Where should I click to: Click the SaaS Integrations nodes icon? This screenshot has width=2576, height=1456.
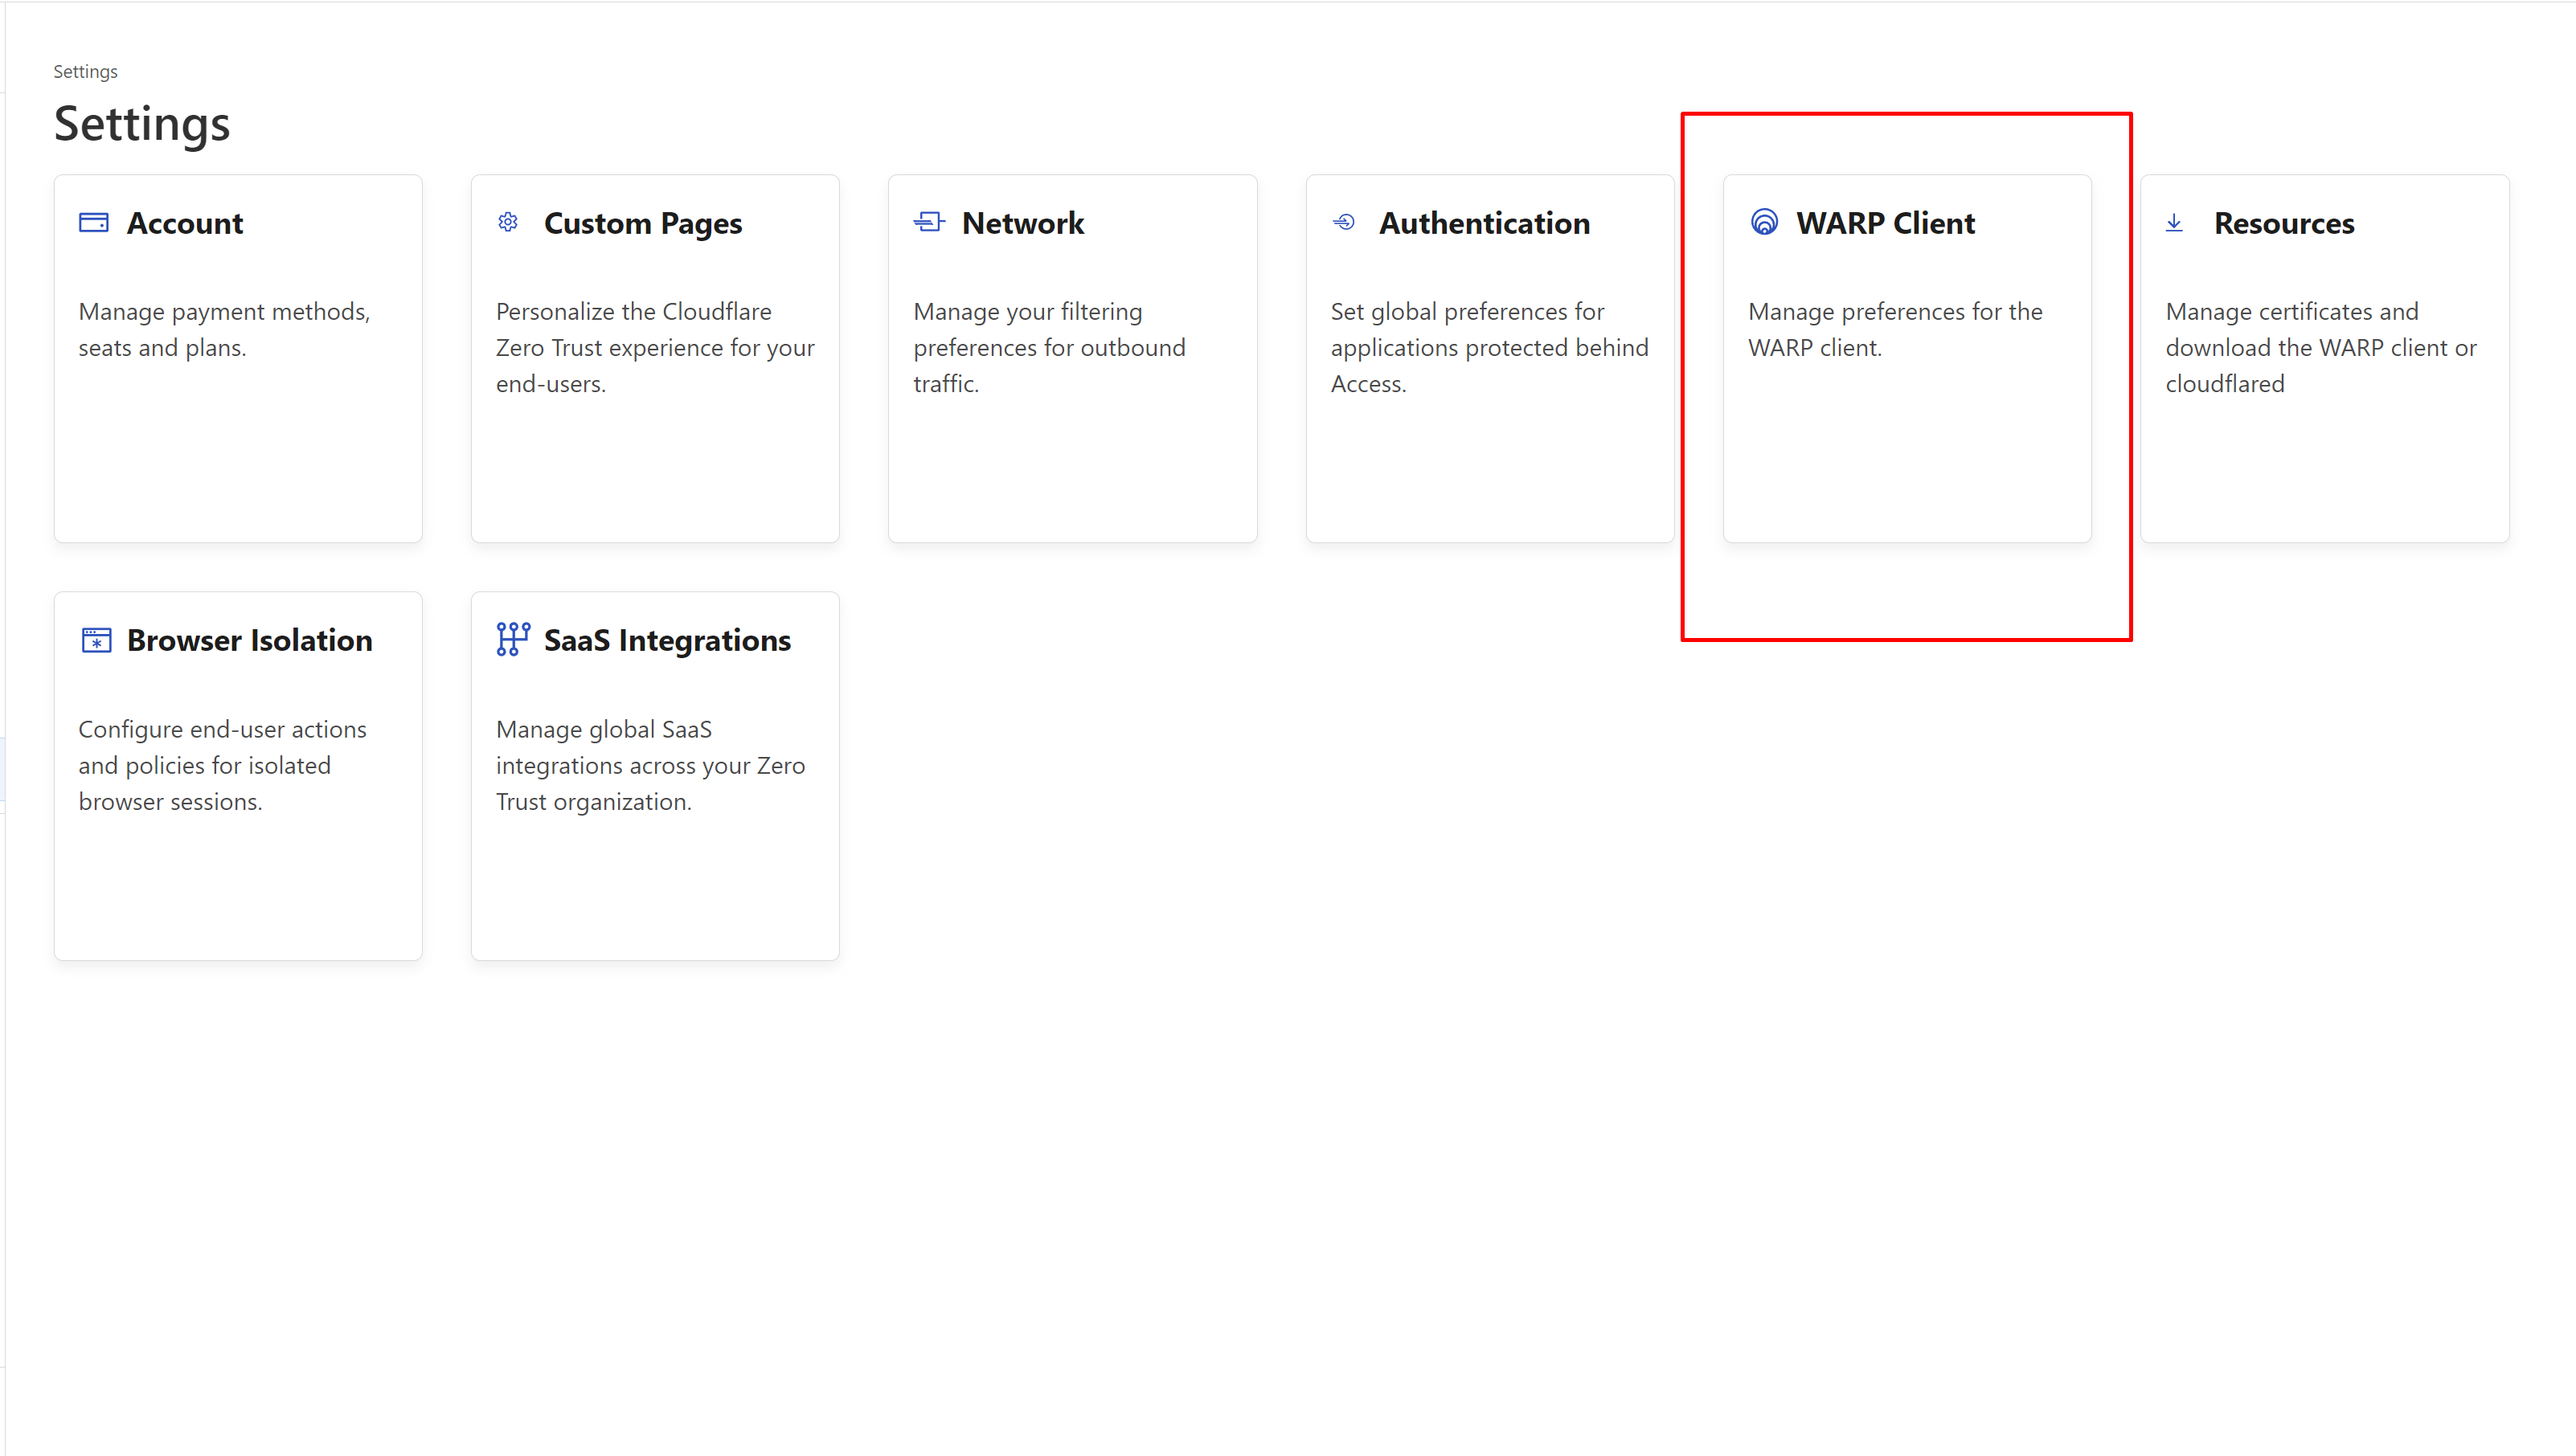513,639
